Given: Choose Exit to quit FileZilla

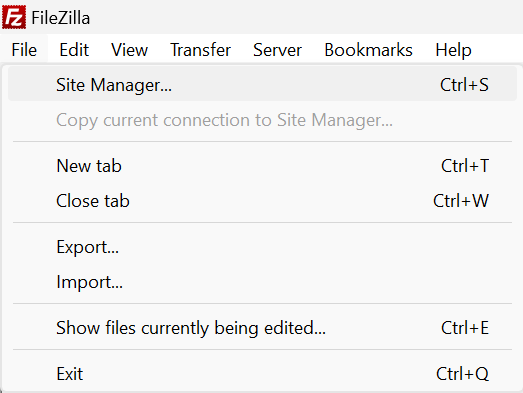Looking at the screenshot, I should pos(262,374).
